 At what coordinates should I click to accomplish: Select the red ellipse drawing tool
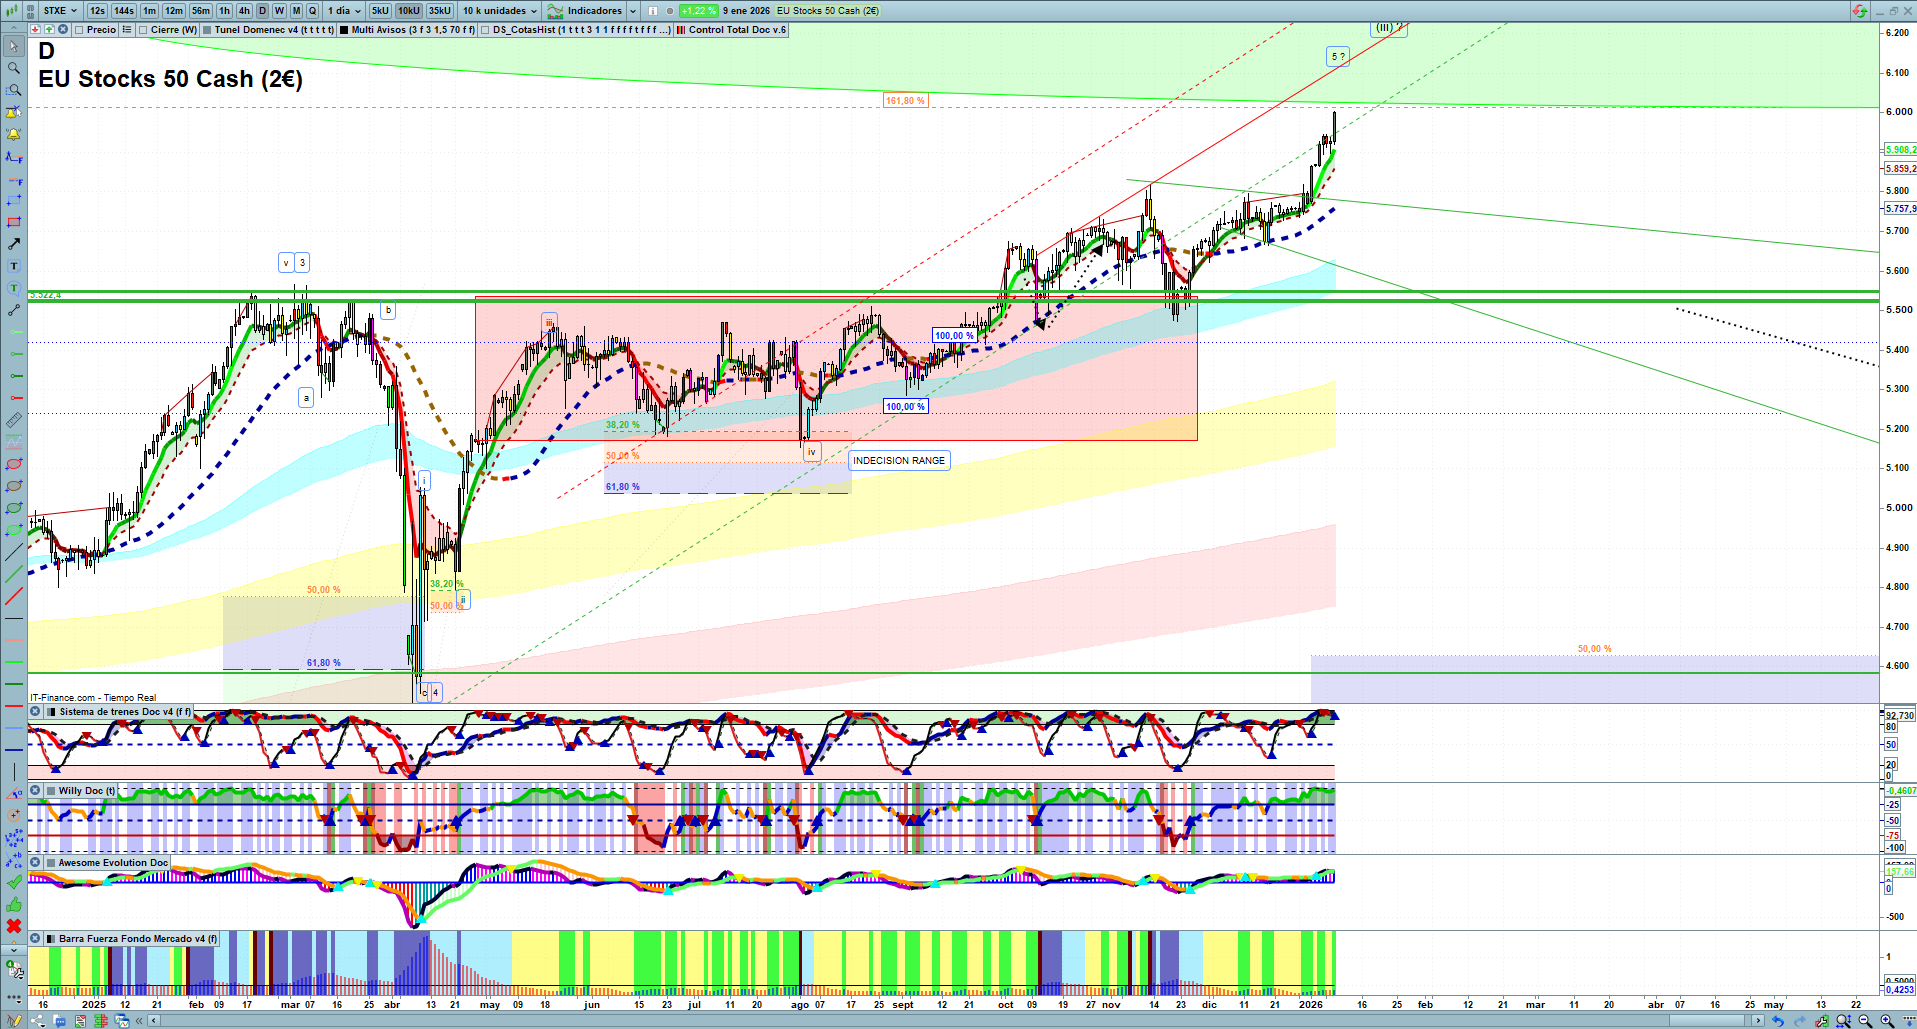[x=14, y=464]
